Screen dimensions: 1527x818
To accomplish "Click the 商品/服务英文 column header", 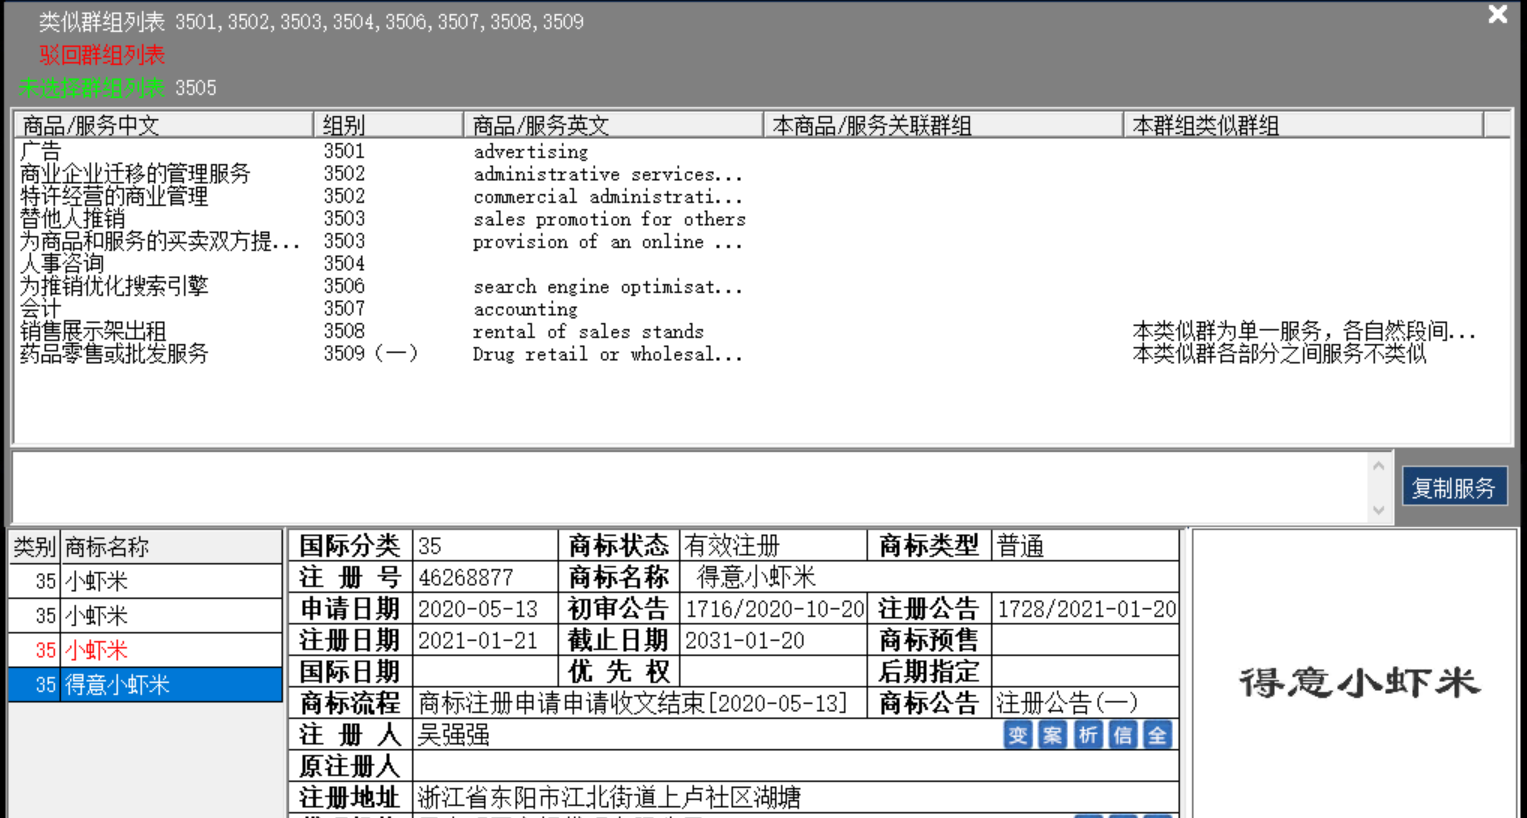I will pyautogui.click(x=613, y=125).
